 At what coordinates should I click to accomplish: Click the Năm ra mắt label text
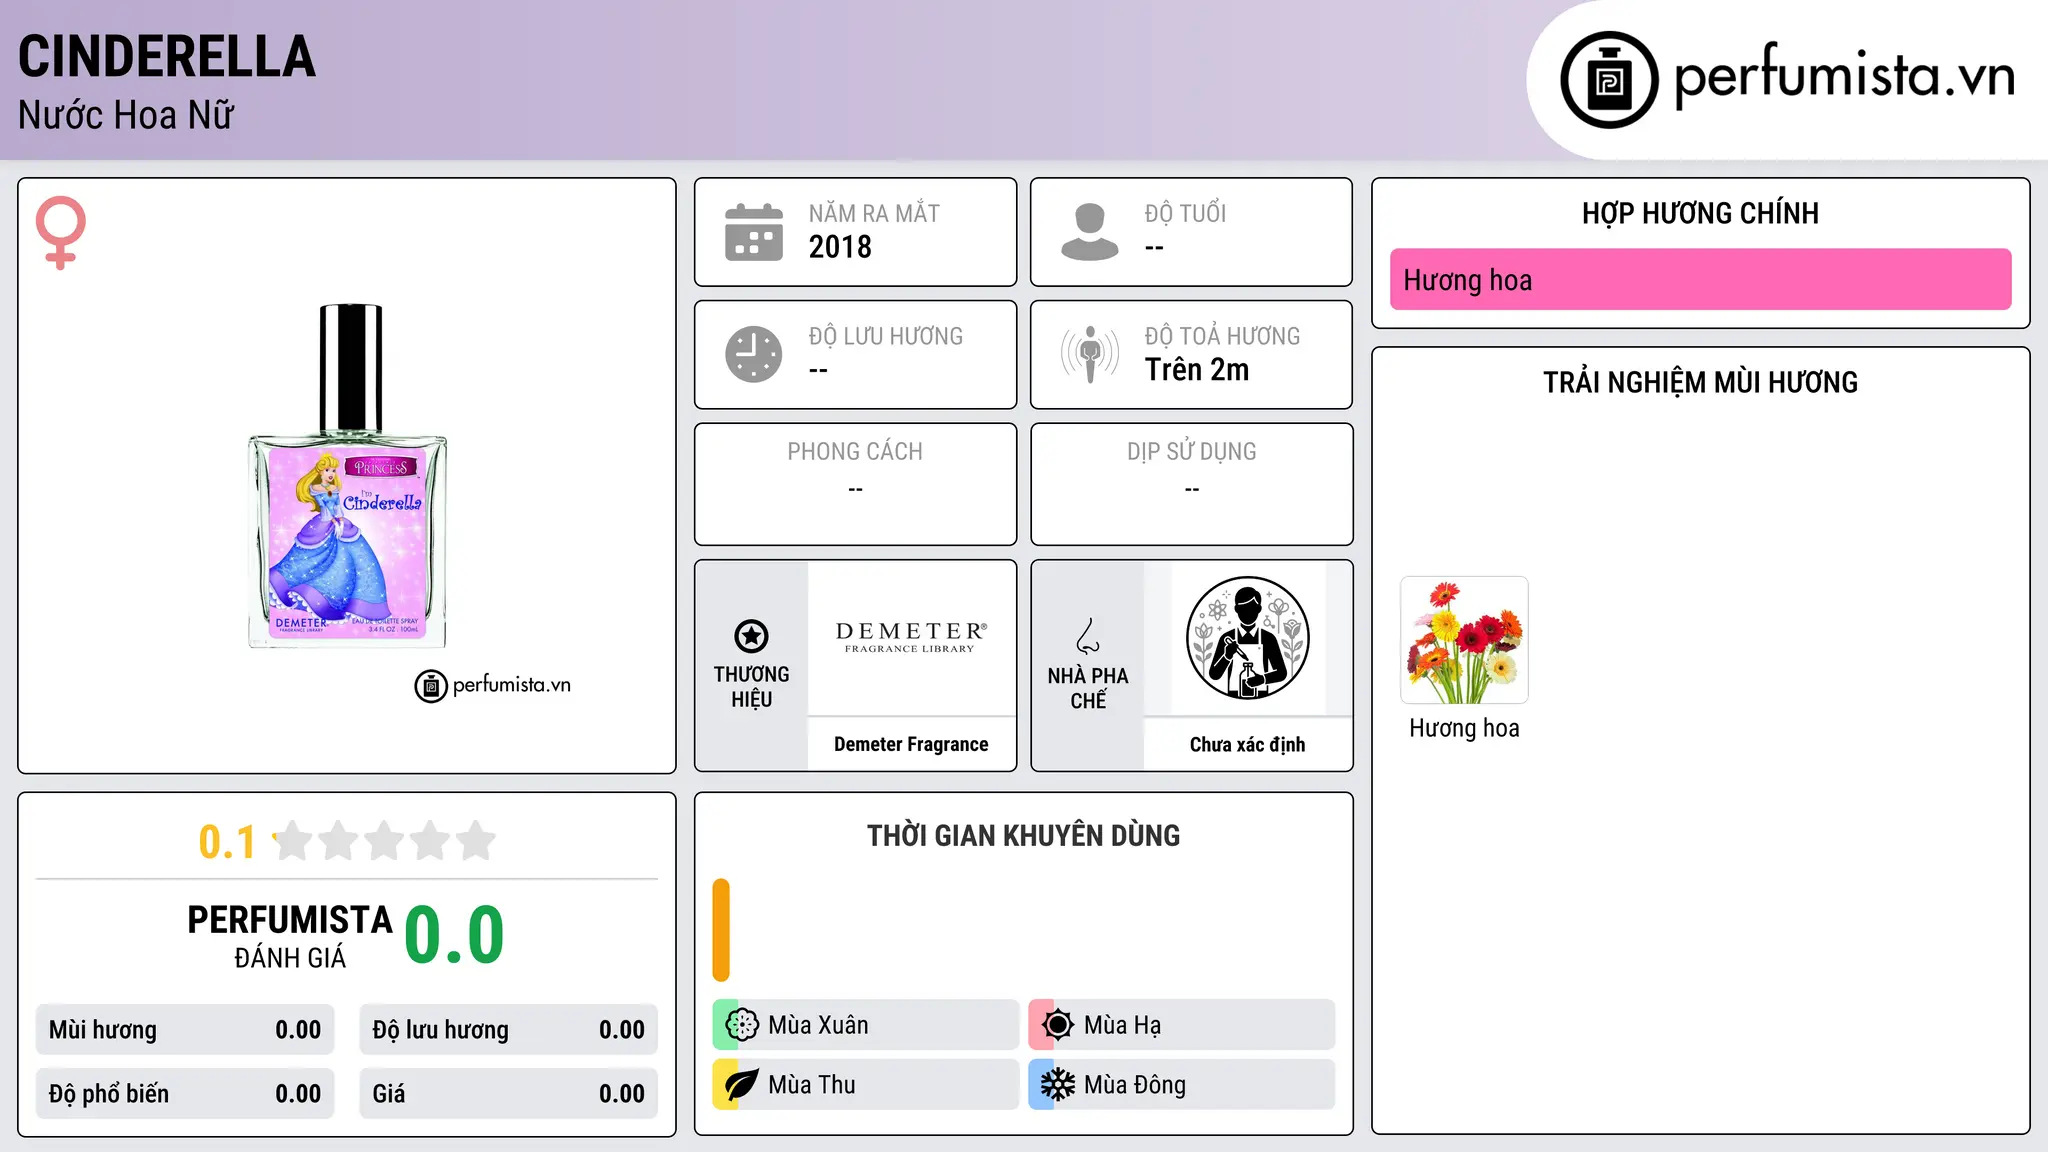coord(874,213)
